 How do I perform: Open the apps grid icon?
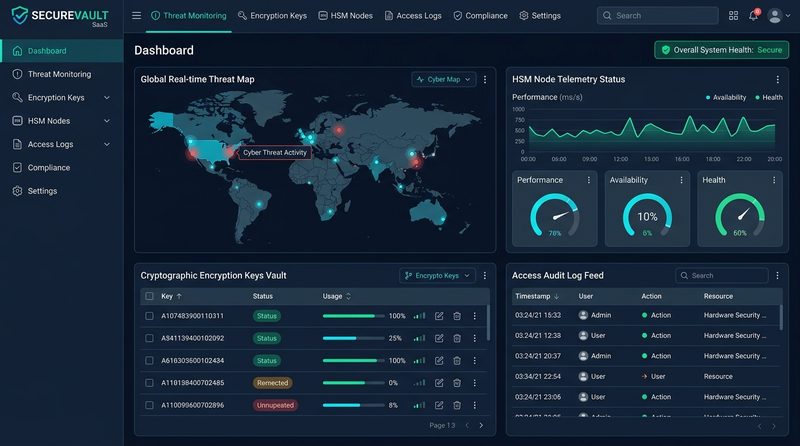[x=733, y=16]
